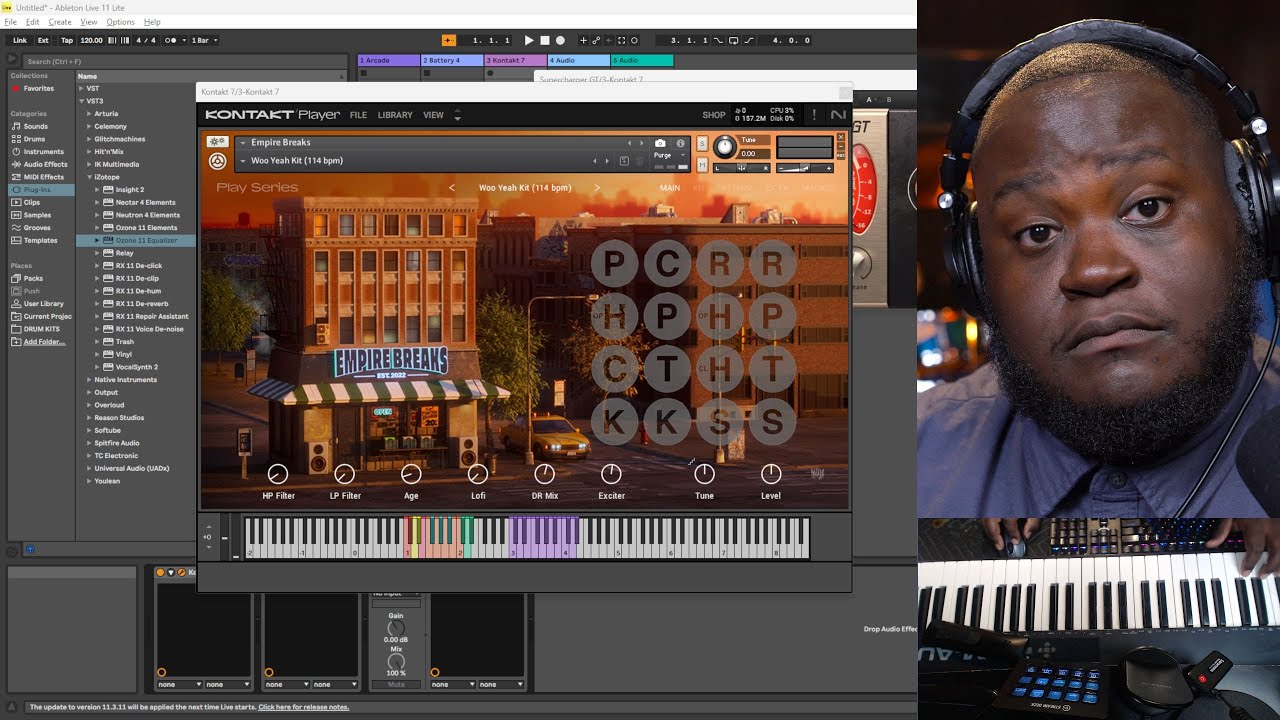Screen dimensions: 1280x720
Task: Expand the Arturia folder in browser
Action: [89, 114]
